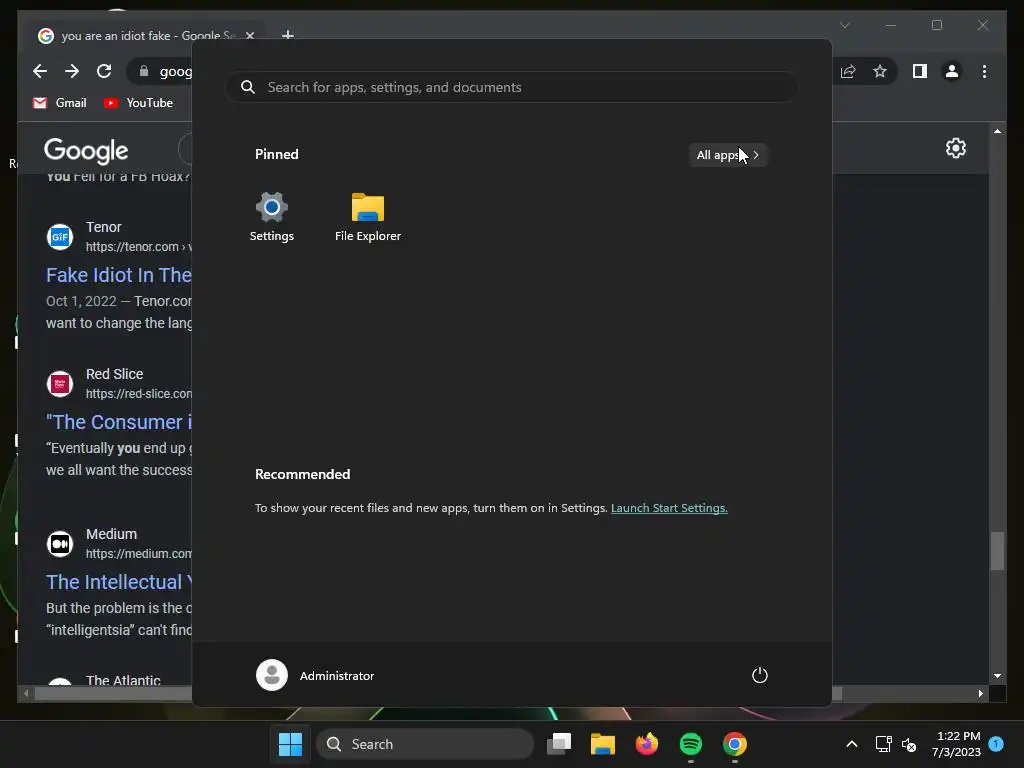Screen dimensions: 1024x768
Task: Open Spotify from the taskbar
Action: click(x=690, y=744)
